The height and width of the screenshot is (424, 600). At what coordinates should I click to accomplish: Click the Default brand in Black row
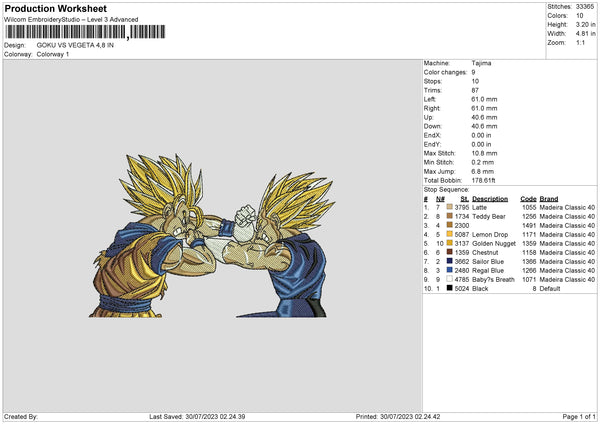point(549,289)
